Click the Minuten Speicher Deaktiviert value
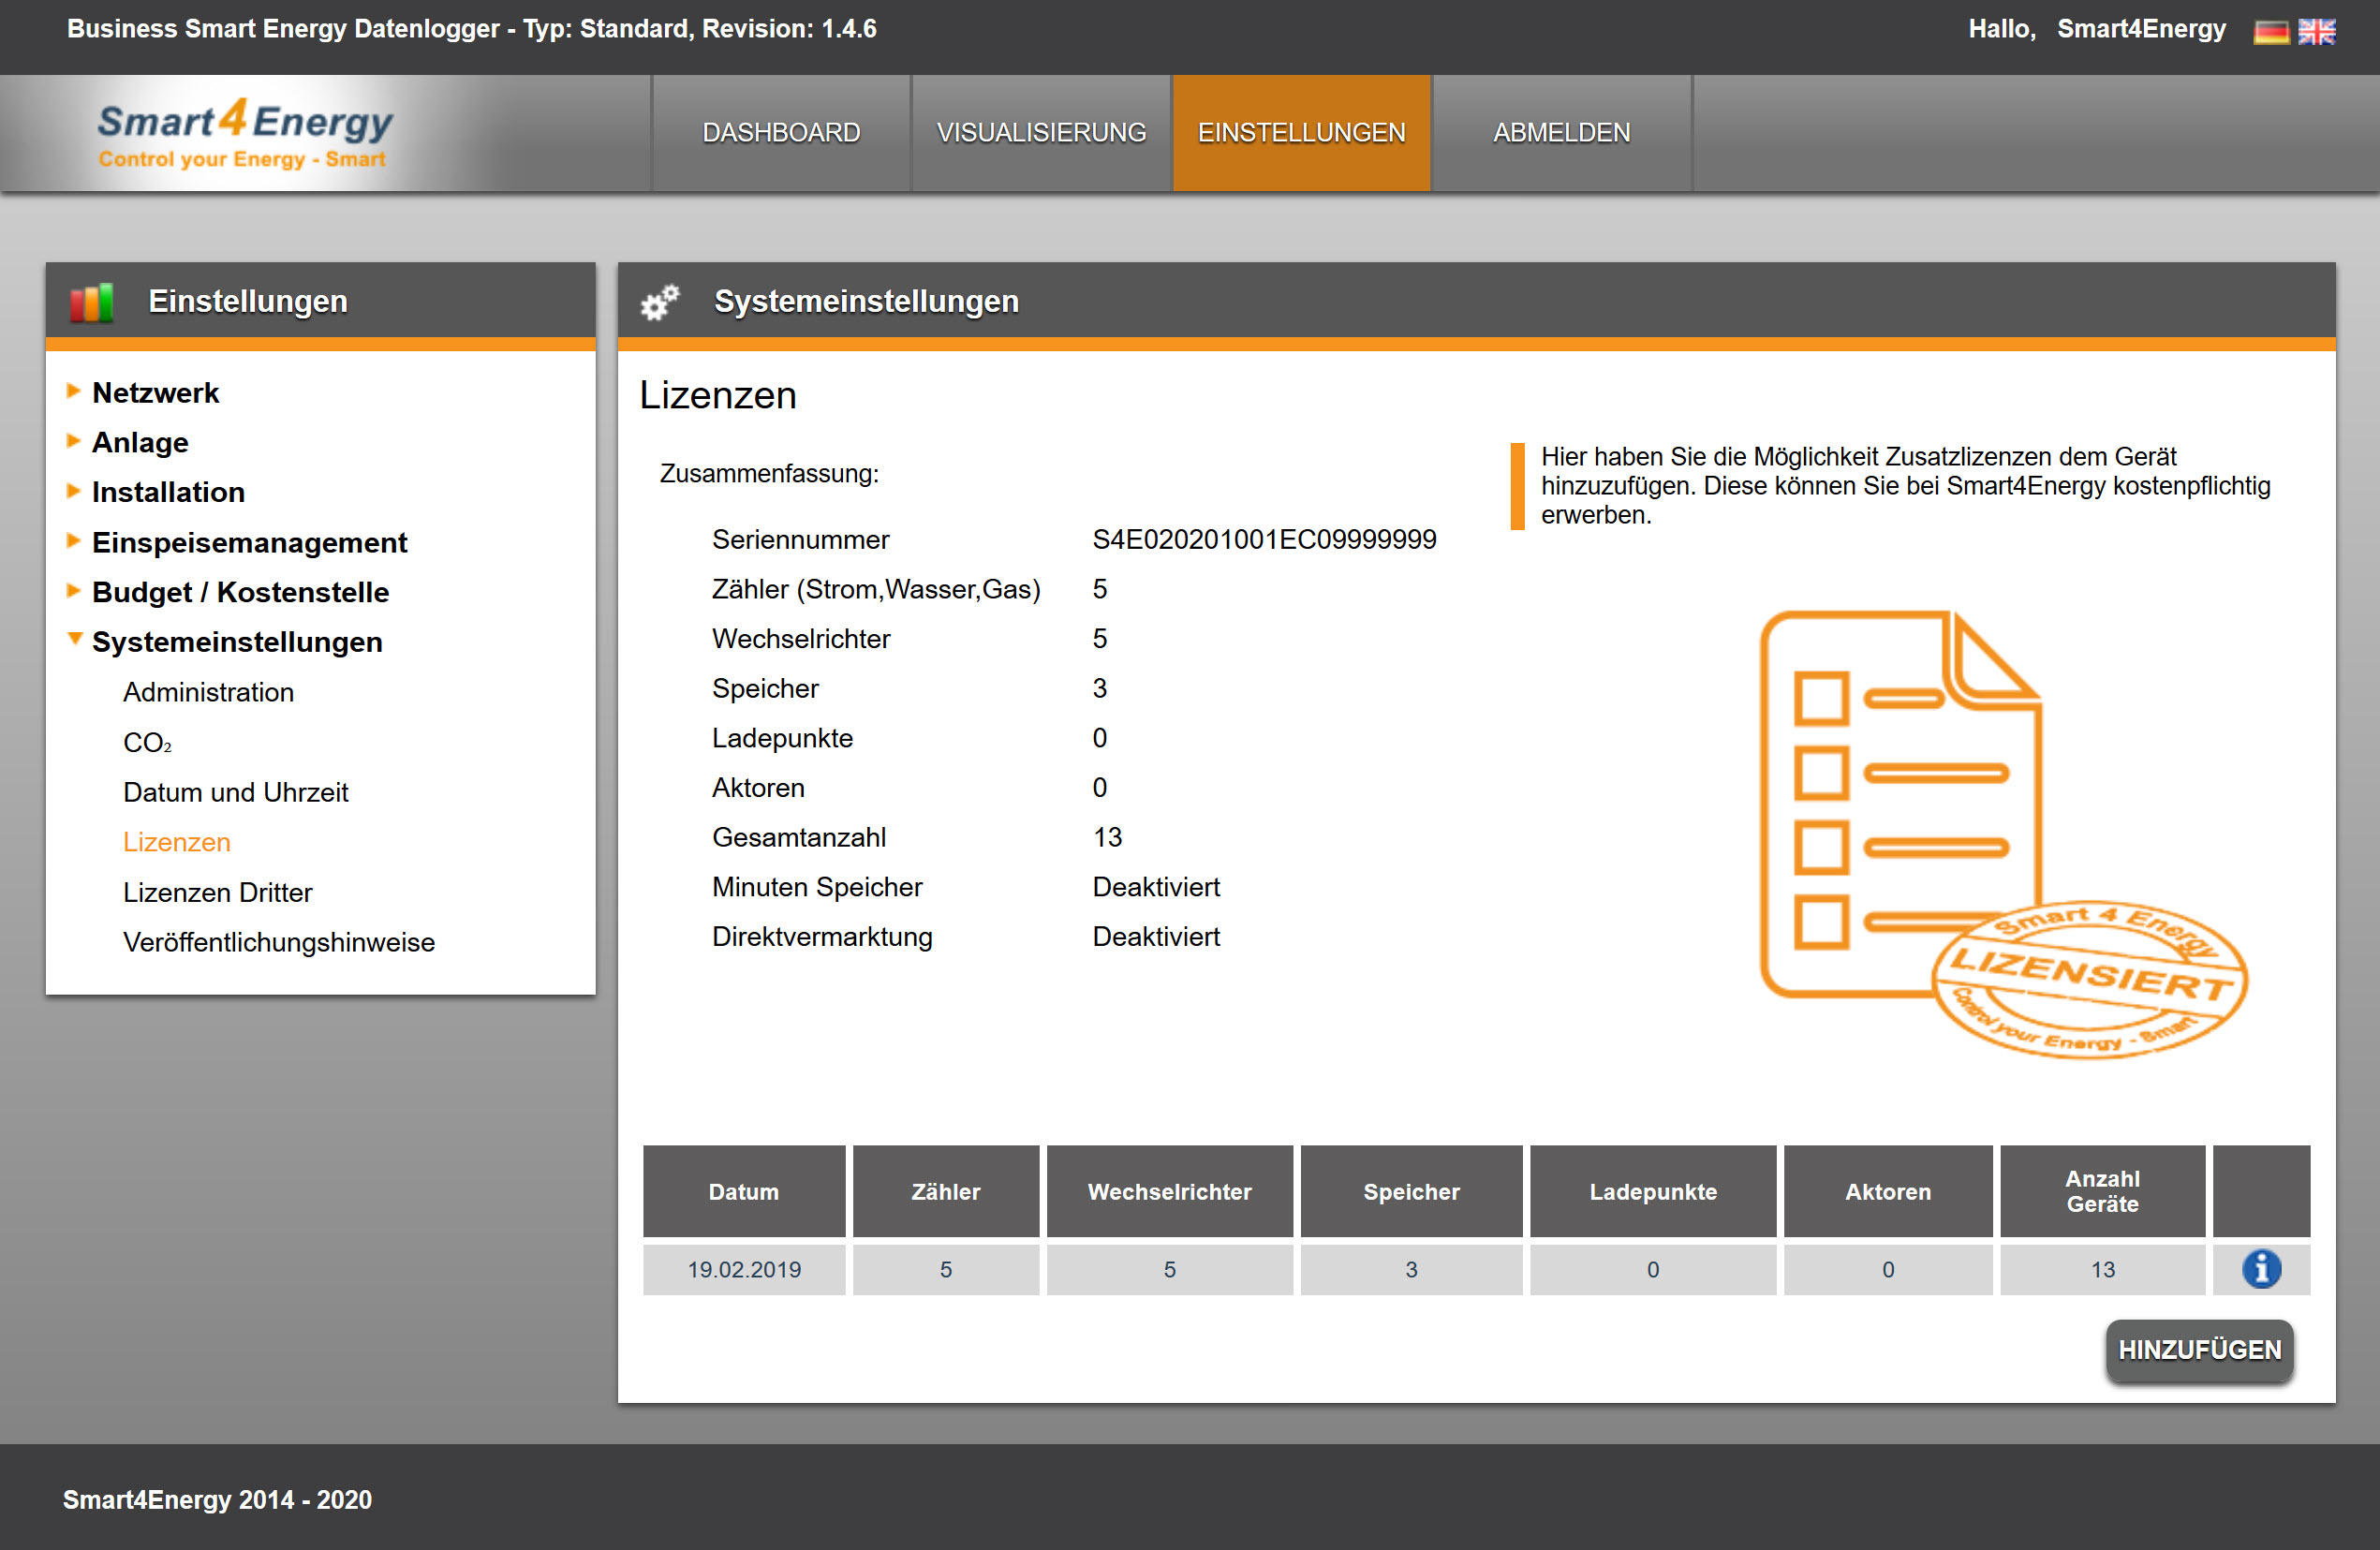This screenshot has width=2380, height=1550. pyautogui.click(x=1156, y=887)
